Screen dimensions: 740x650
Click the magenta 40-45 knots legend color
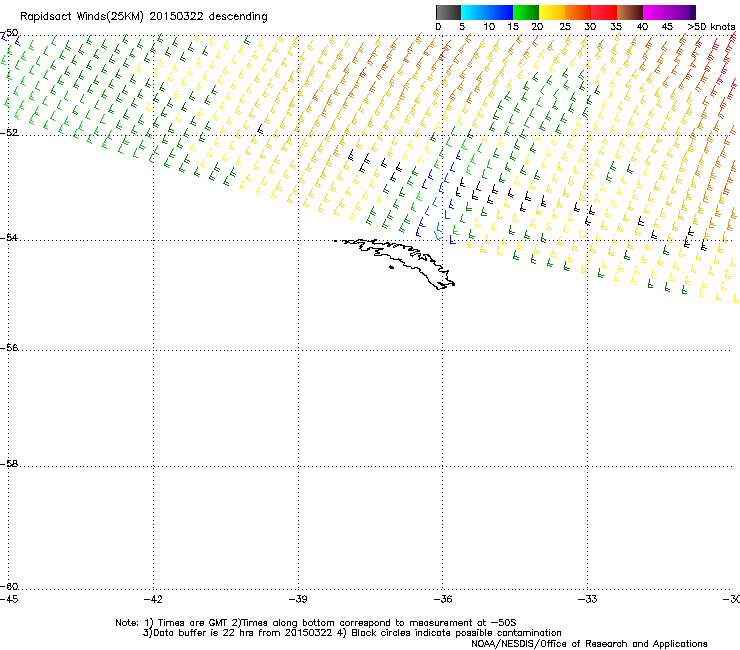[x=656, y=12]
